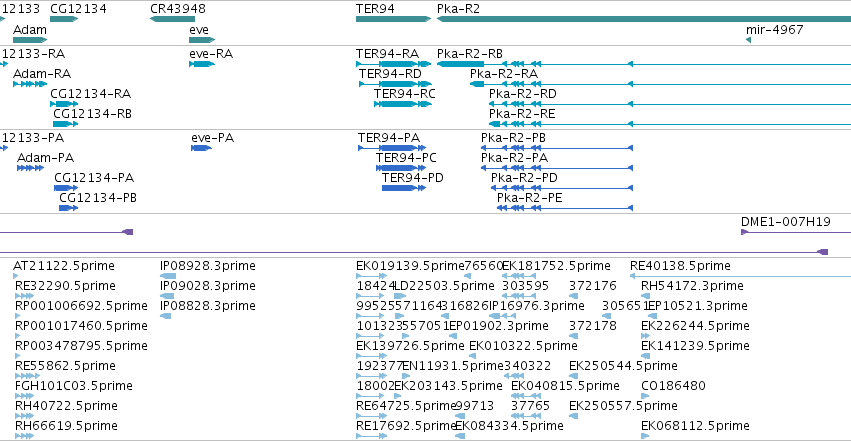Select the eve gene arrow glyph
This screenshot has width=851, height=441.
202,40
